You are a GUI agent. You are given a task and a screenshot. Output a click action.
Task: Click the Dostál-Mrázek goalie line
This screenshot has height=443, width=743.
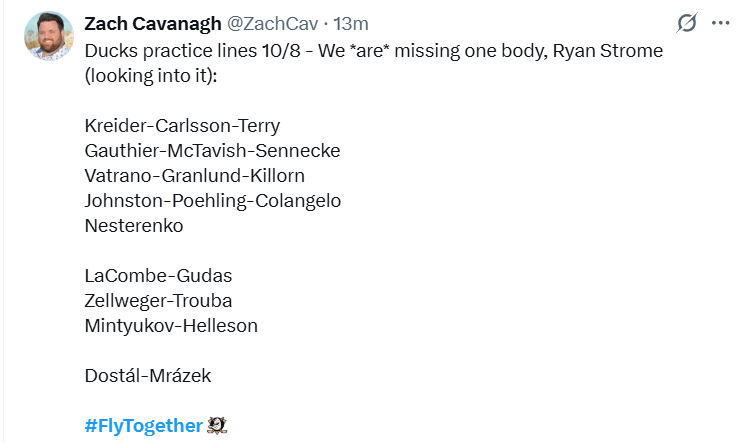click(148, 375)
